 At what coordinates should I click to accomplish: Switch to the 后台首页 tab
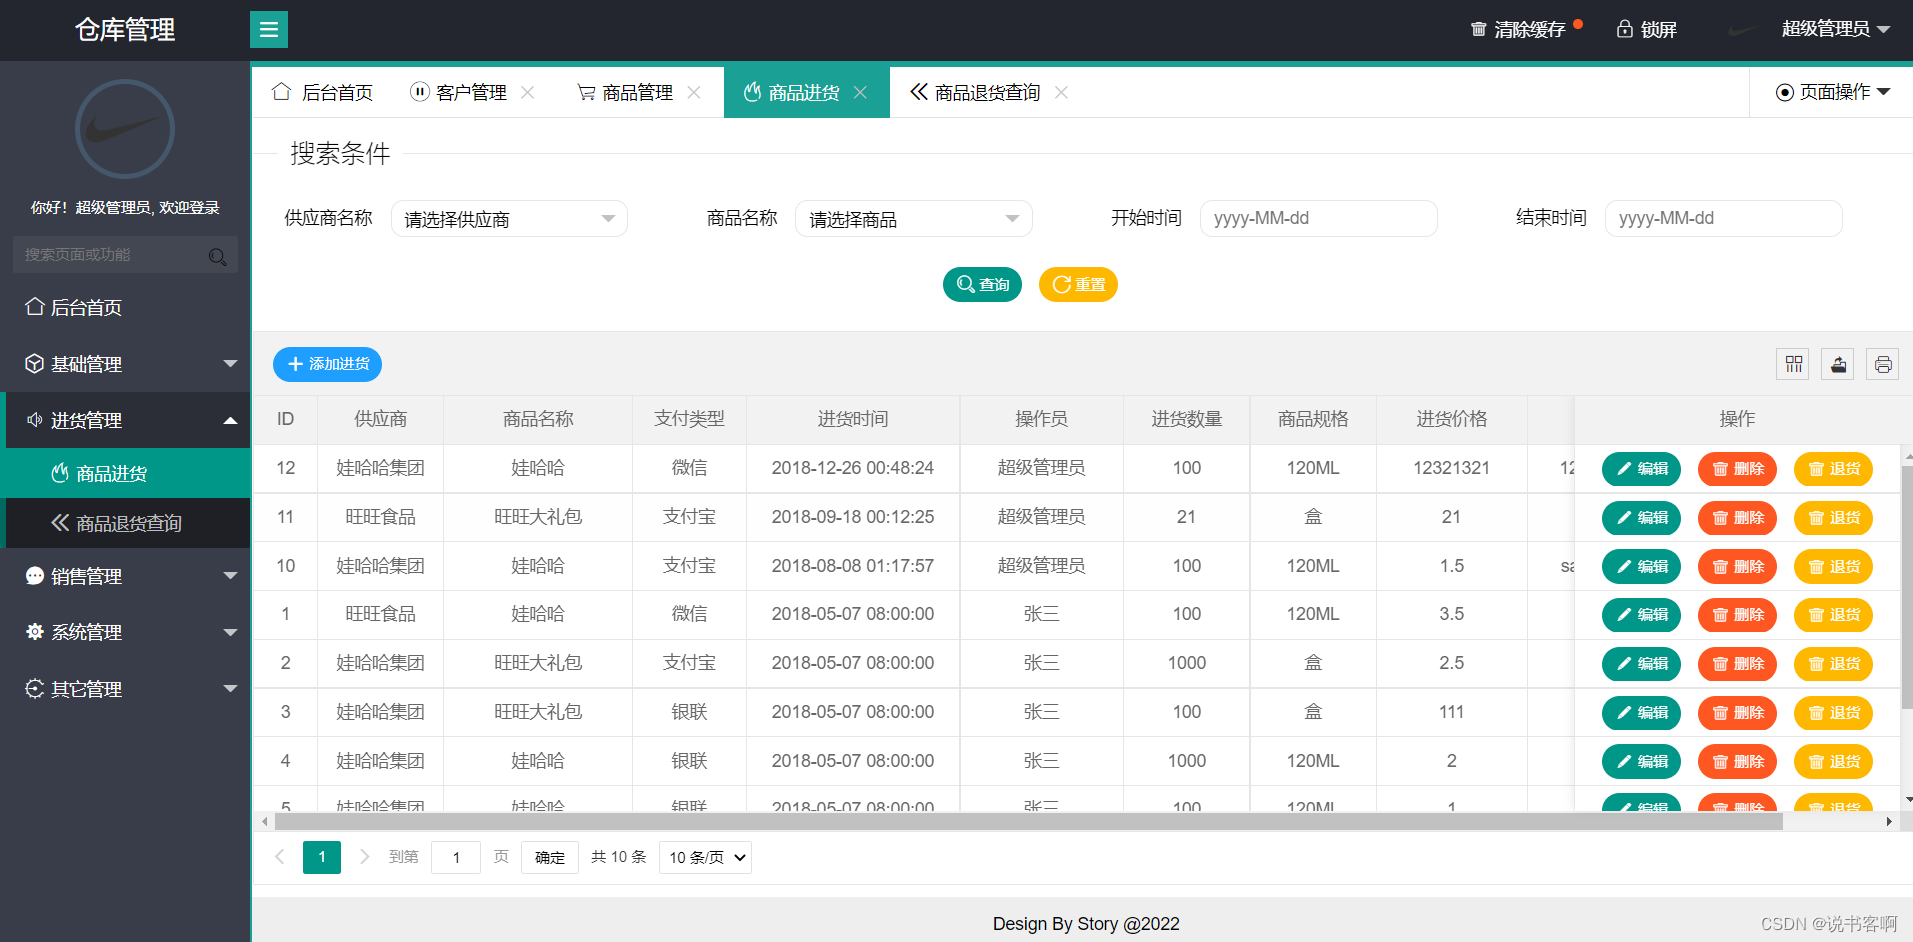(322, 92)
